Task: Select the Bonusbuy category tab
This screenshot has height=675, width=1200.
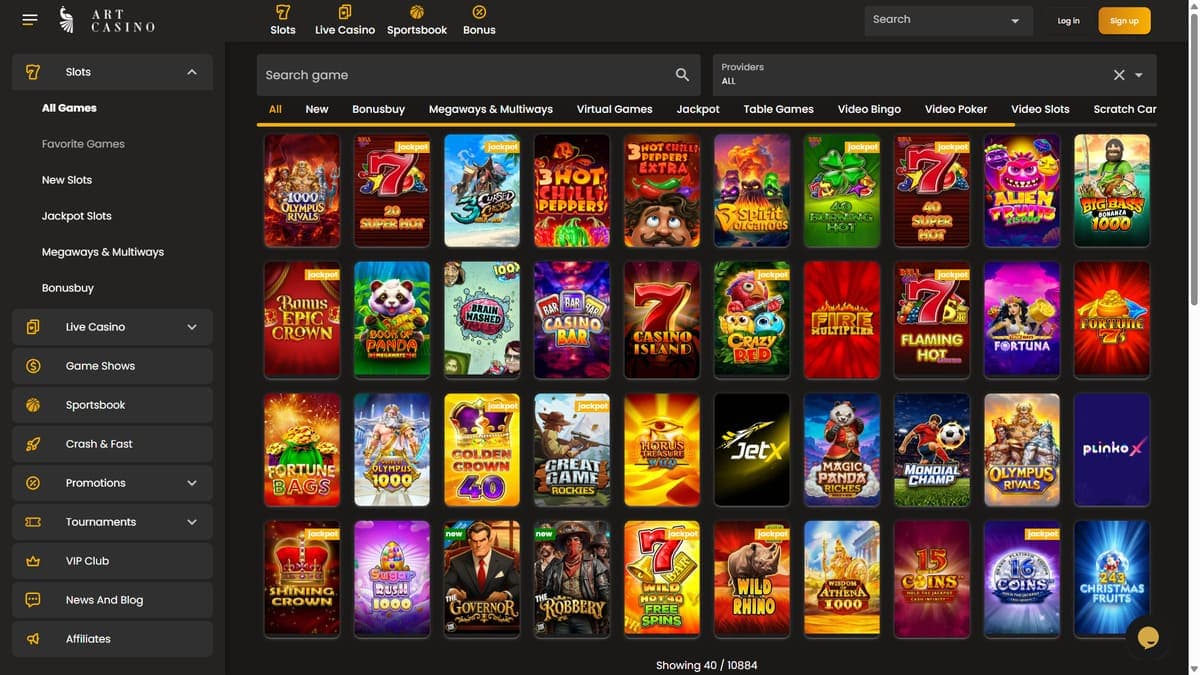Action: [x=378, y=109]
